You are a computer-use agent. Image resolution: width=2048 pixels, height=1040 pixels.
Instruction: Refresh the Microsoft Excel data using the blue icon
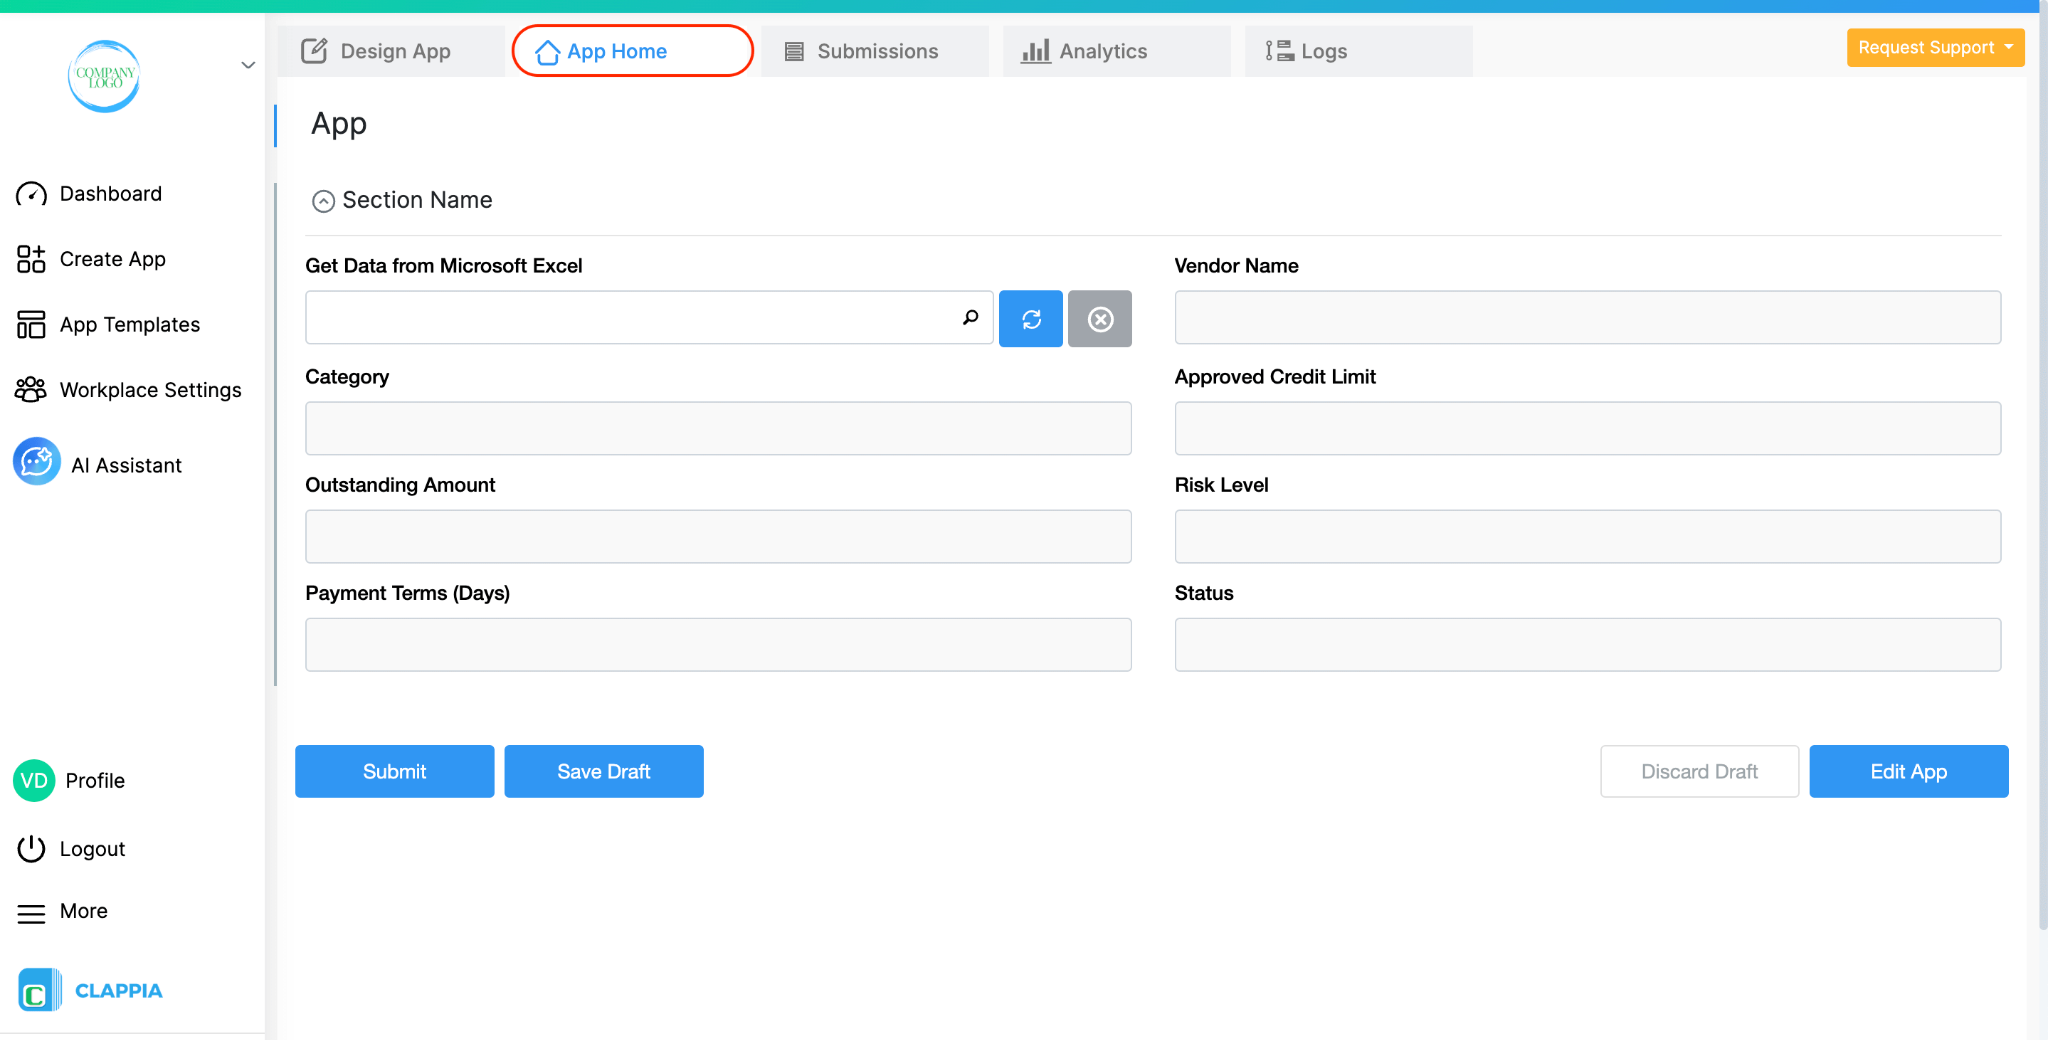tap(1030, 318)
